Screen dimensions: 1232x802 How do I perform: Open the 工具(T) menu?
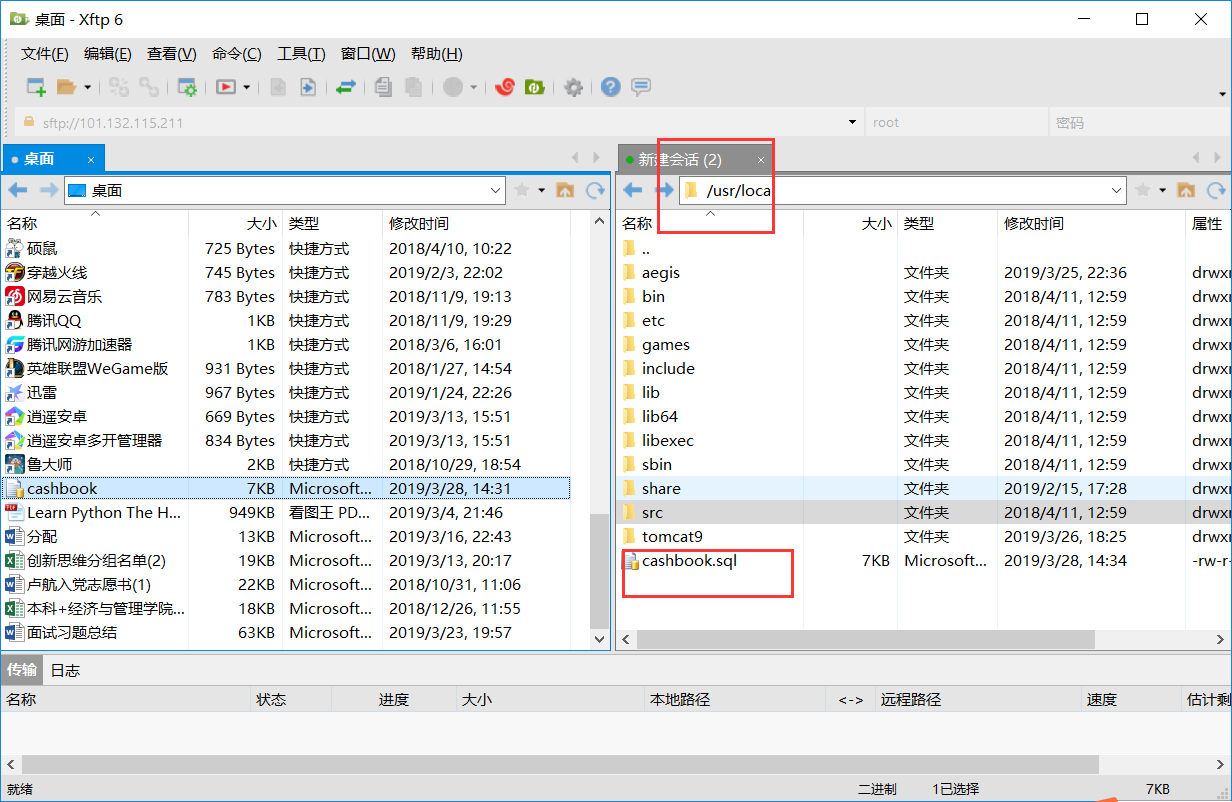click(x=301, y=54)
